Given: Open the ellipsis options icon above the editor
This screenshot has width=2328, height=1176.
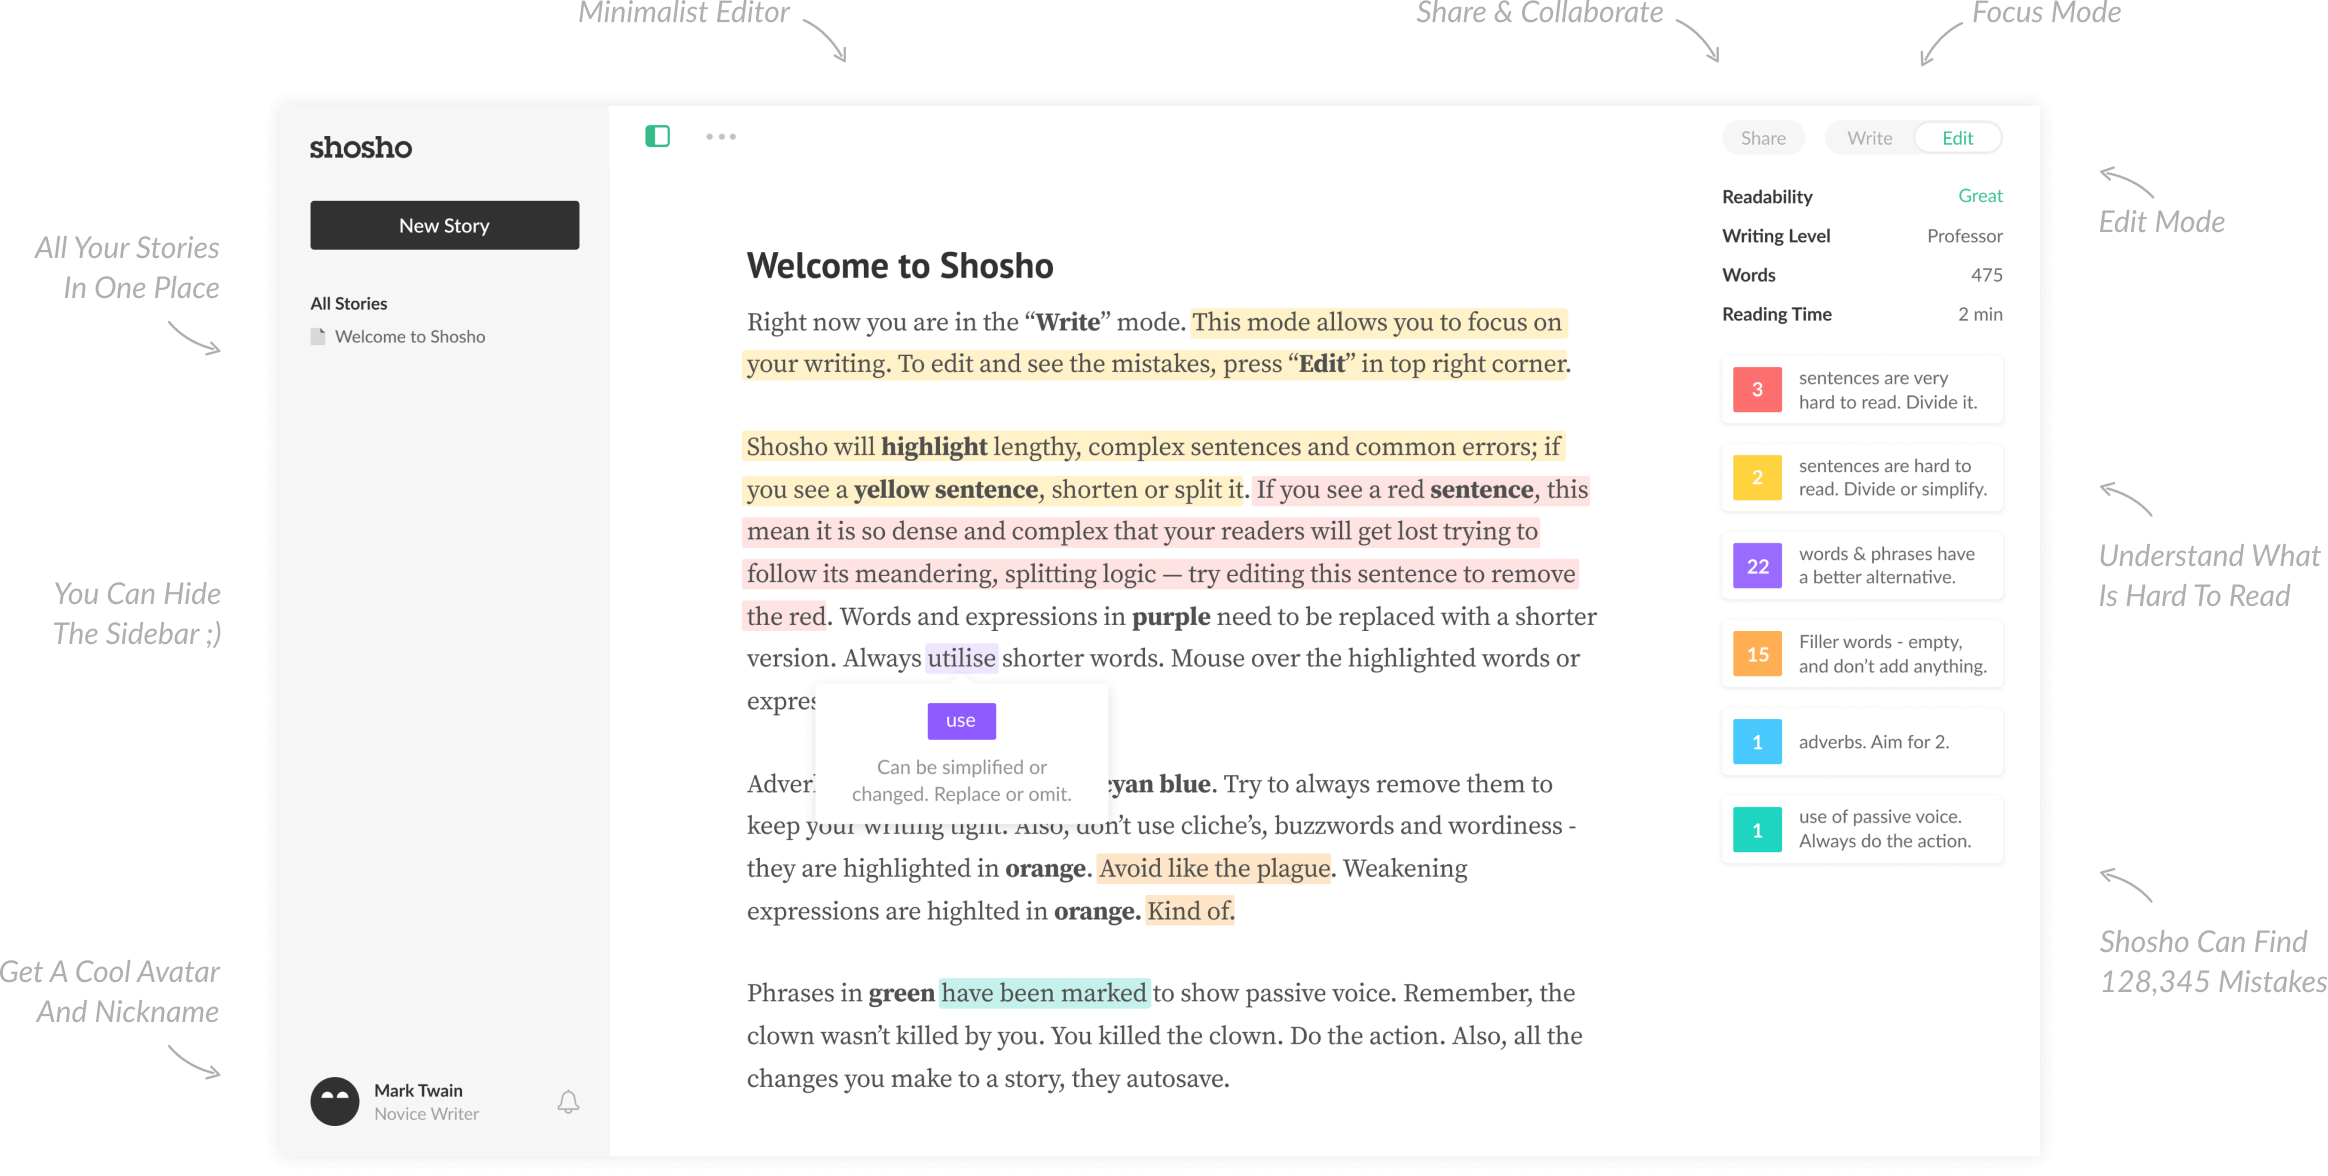Looking at the screenshot, I should click(720, 136).
